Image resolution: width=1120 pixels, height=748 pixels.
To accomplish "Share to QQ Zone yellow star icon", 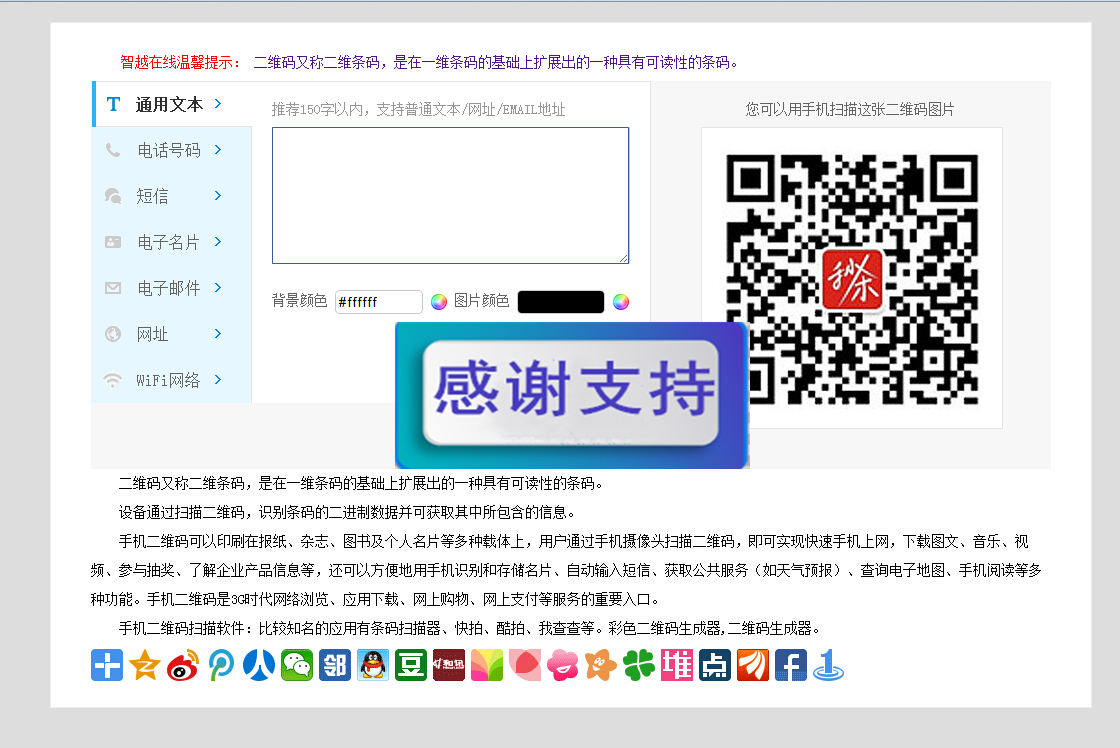I will 145,665.
